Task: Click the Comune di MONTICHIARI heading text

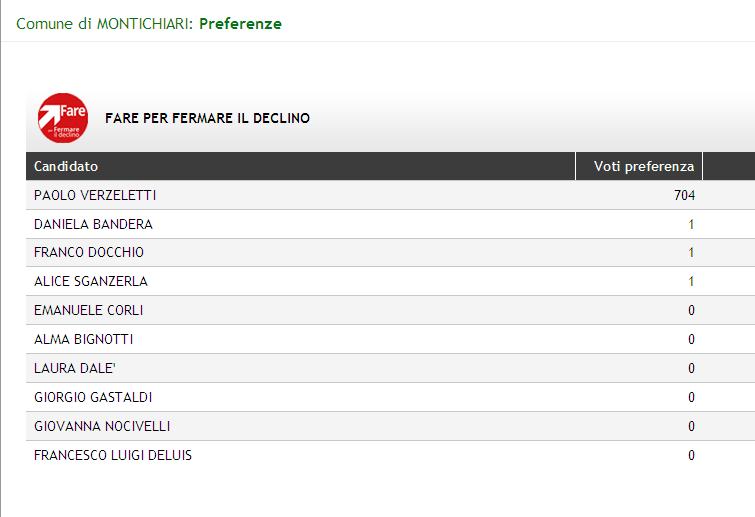Action: 104,24
